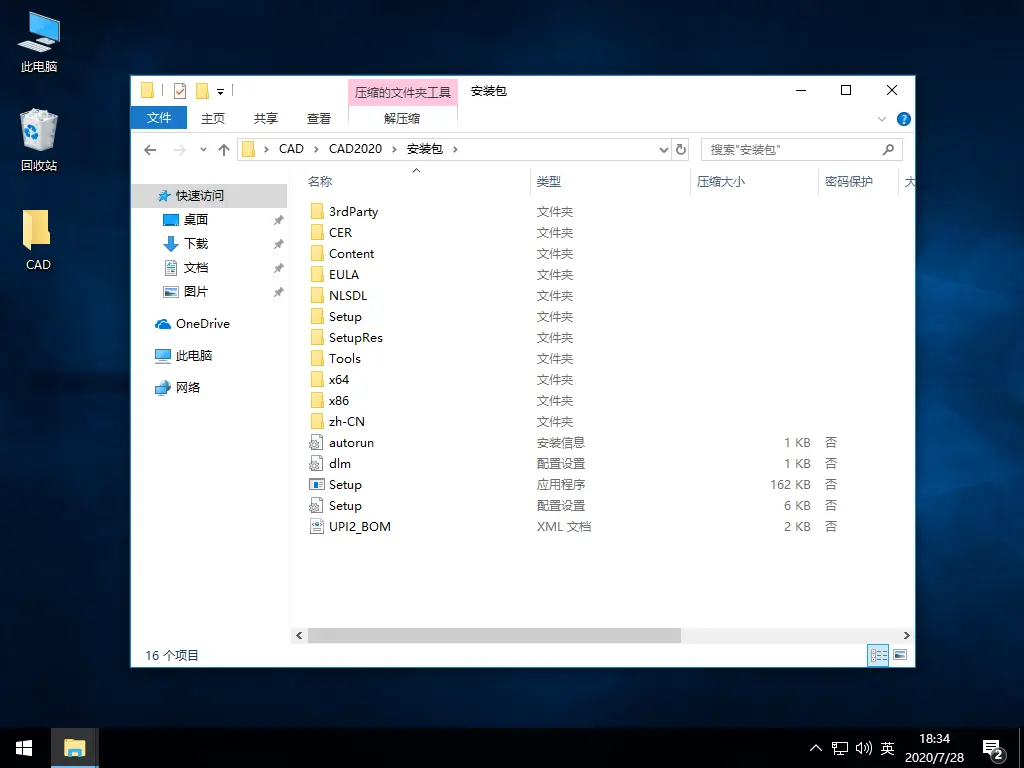Open the 解压缩 ribbon tab
Viewport: 1024px width, 768px height.
click(x=402, y=118)
